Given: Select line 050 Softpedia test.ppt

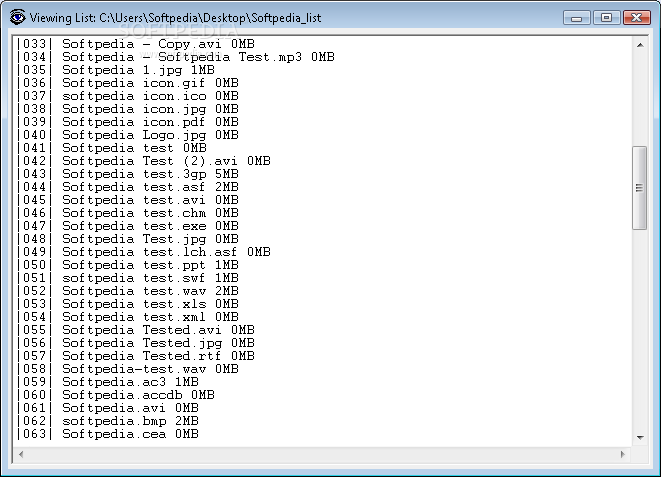Looking at the screenshot, I should pyautogui.click(x=128, y=265).
